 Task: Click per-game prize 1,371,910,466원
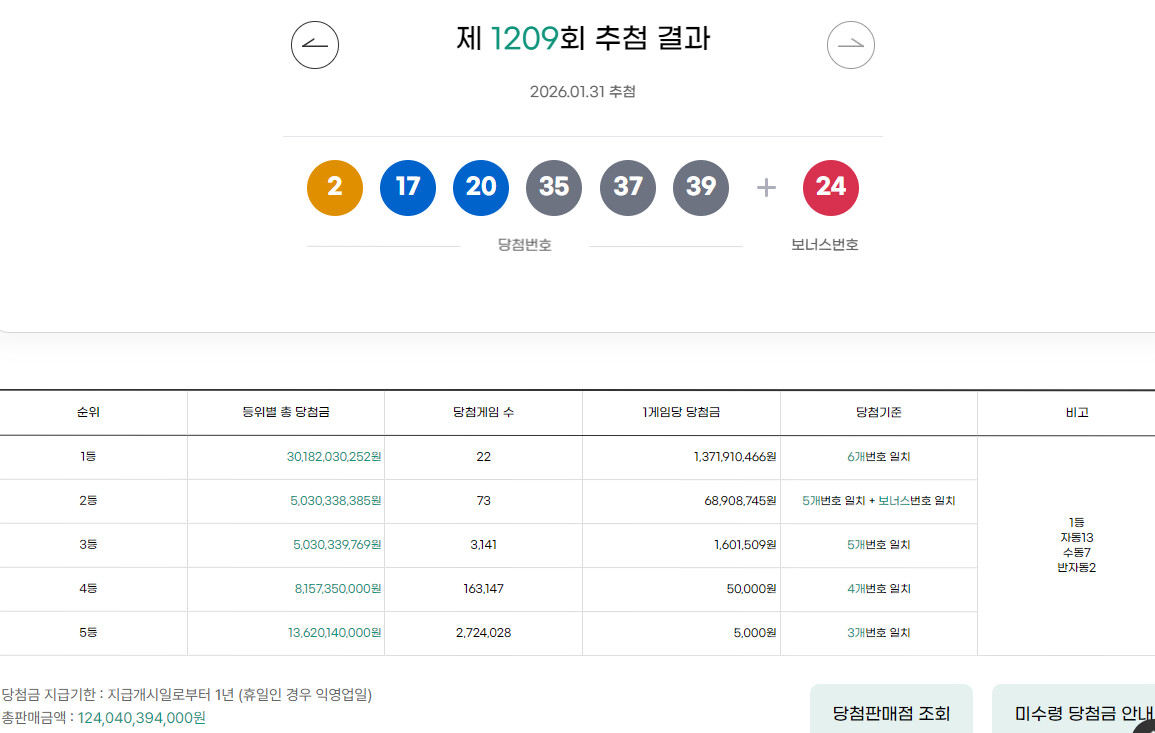735,457
